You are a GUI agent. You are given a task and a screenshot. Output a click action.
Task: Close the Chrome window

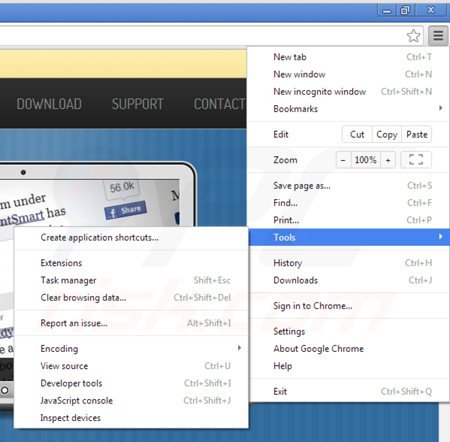click(431, 10)
